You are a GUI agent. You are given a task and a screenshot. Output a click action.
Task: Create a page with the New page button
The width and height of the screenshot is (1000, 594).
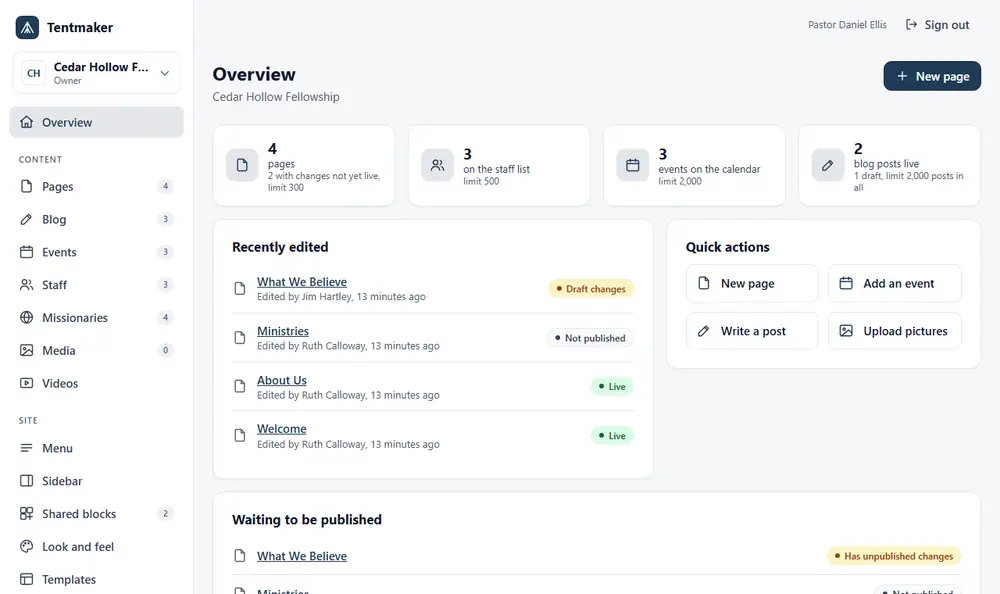tap(932, 76)
